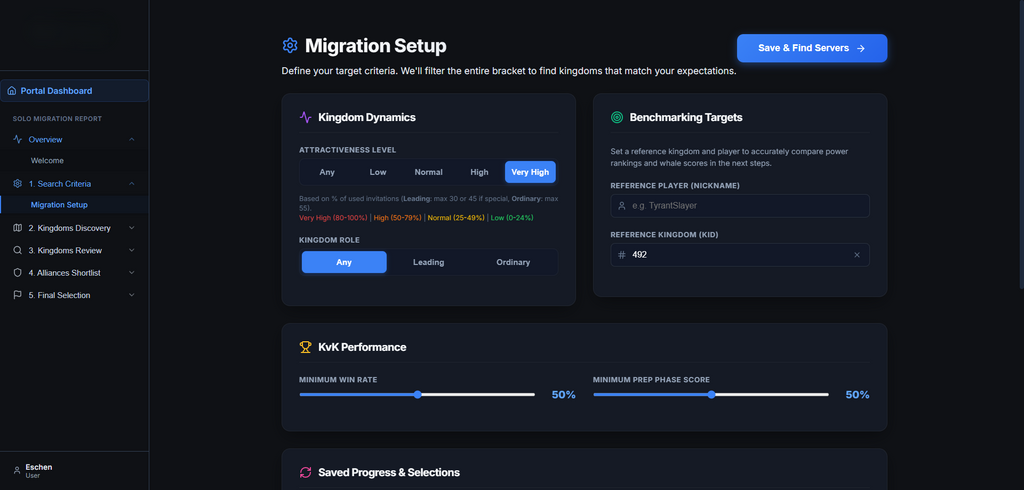Click the gear icon next to Migration Setup heading

(290, 45)
